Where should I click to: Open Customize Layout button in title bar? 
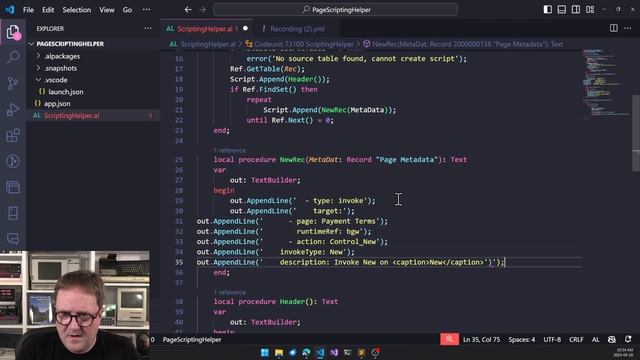pyautogui.click(x=590, y=9)
